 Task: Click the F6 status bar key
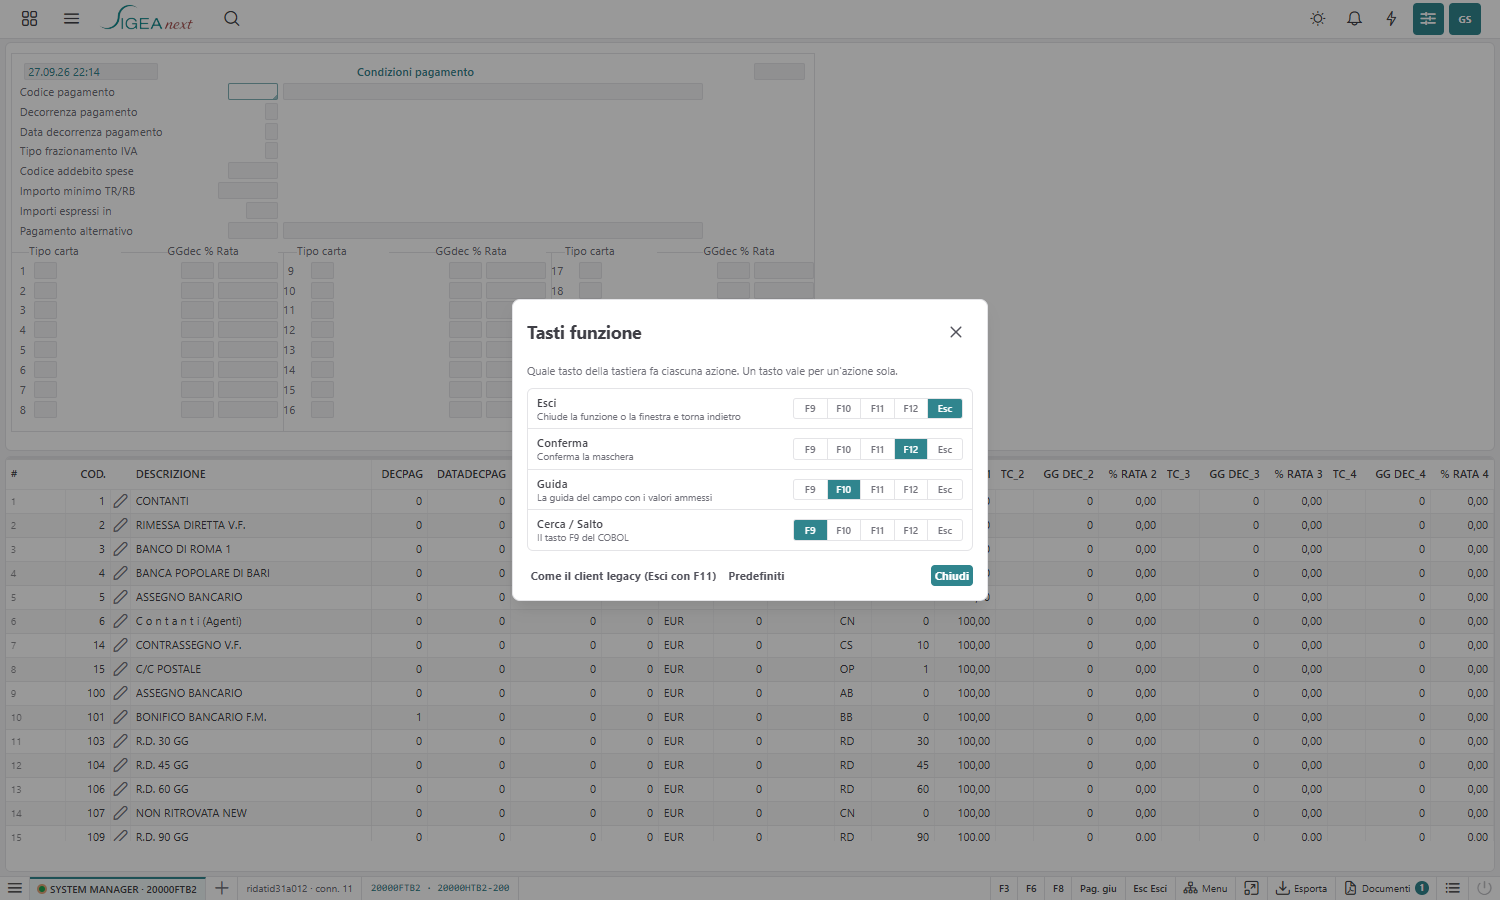1031,888
